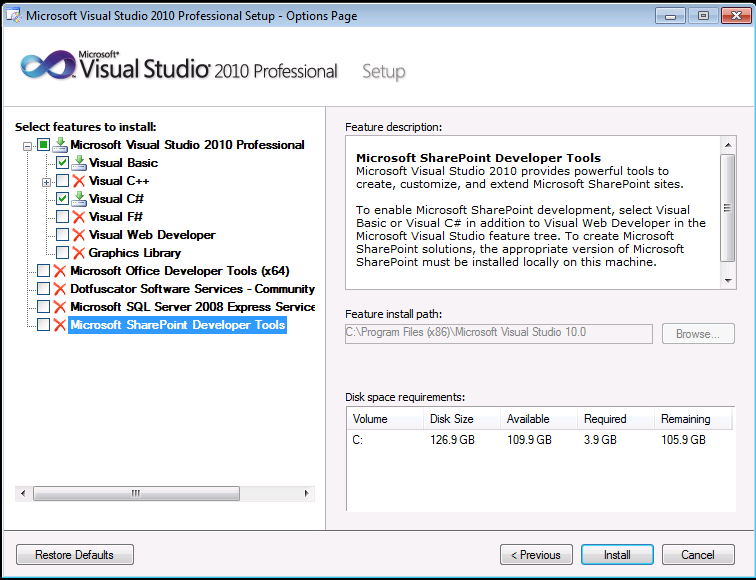Click install icon beside Microsoft Visual Studio 2010 Professional
Image resolution: width=756 pixels, height=580 pixels.
pyautogui.click(x=60, y=145)
